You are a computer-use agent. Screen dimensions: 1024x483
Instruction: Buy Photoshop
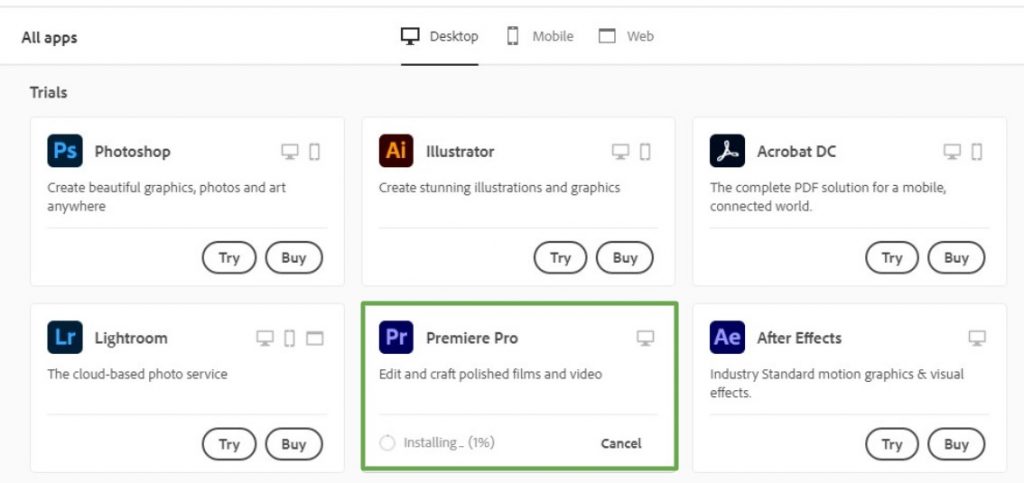pyautogui.click(x=294, y=257)
